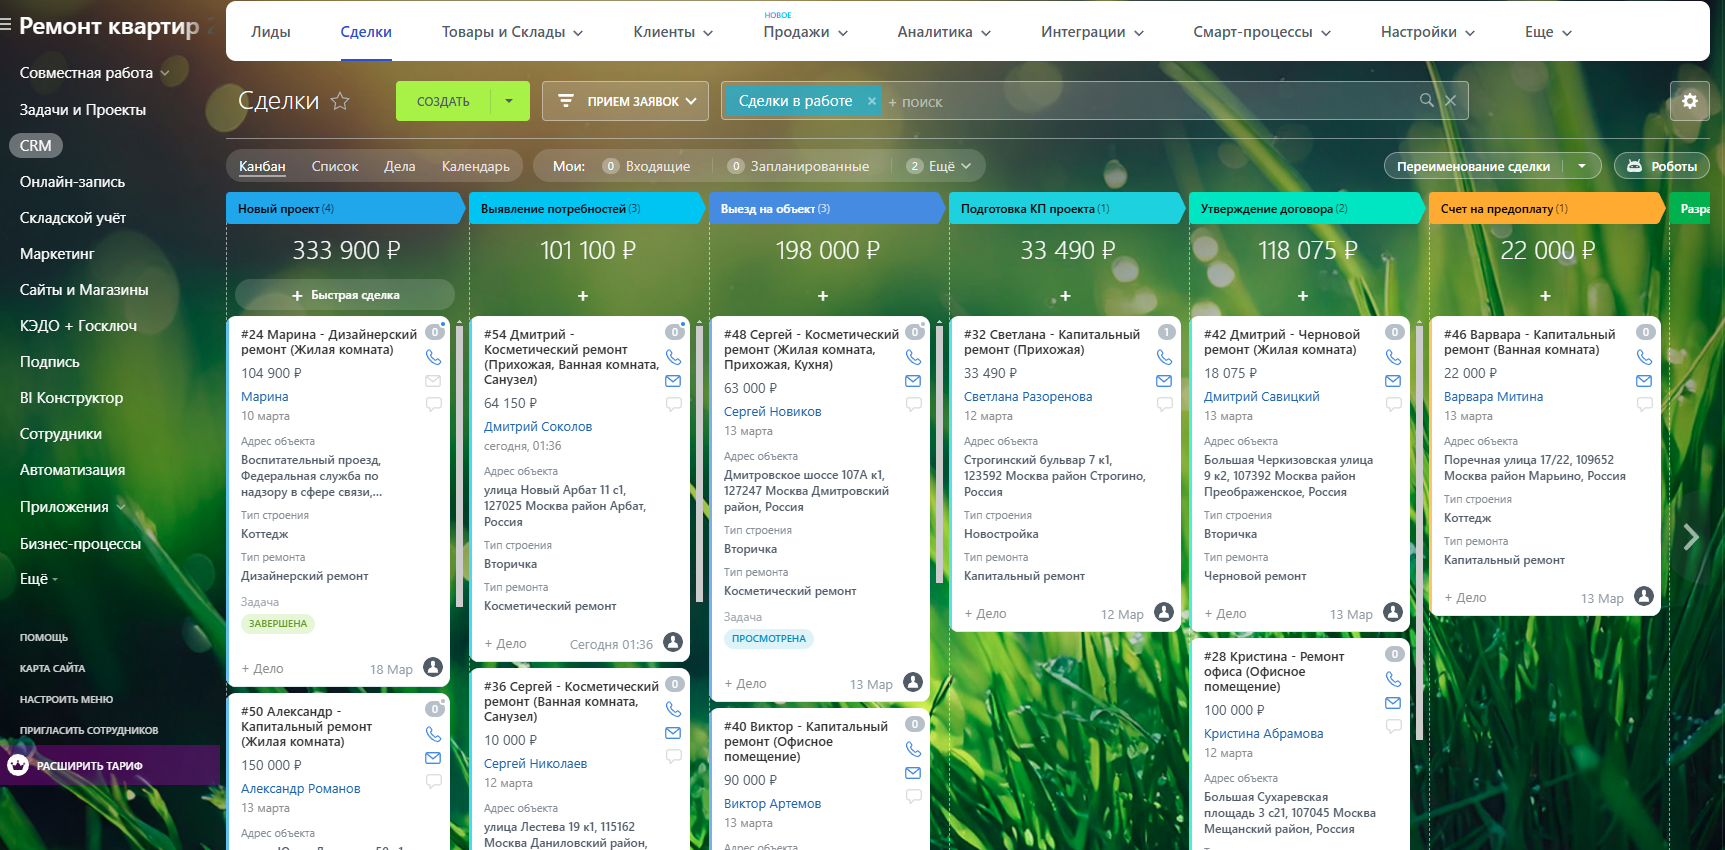Open contact link Дмитрий Соколов
This screenshot has height=850, width=1725.
[x=538, y=426]
